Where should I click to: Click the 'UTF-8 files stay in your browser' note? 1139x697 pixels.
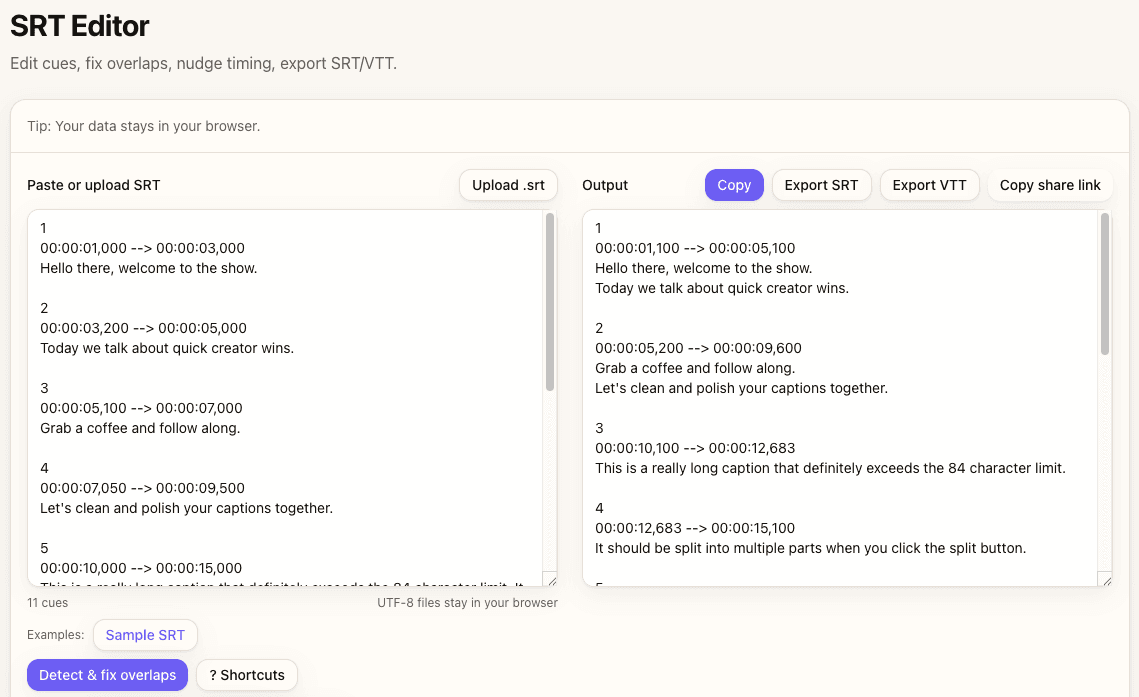pyautogui.click(x=467, y=602)
